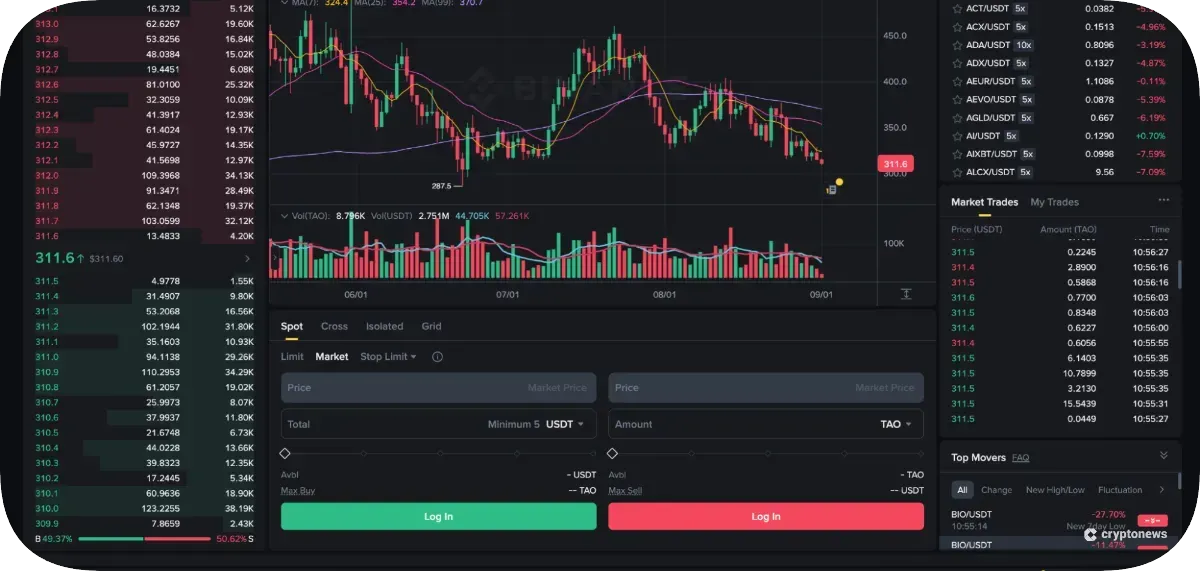
Task: Switch to the Cross margin tab
Action: click(x=334, y=326)
